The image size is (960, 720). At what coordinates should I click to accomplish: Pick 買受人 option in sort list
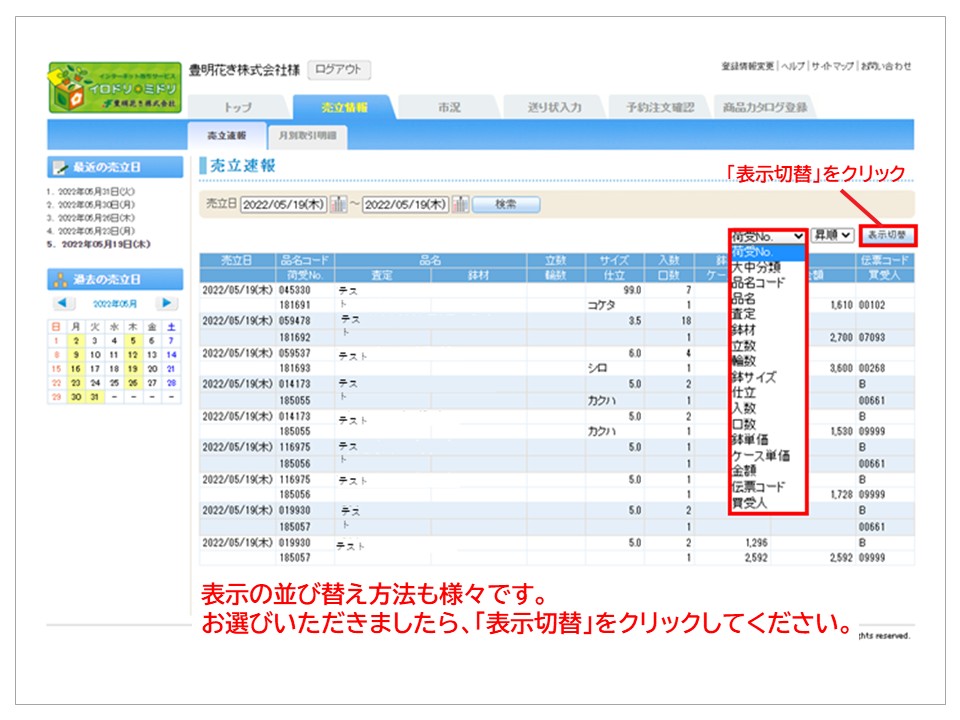pyautogui.click(x=749, y=503)
